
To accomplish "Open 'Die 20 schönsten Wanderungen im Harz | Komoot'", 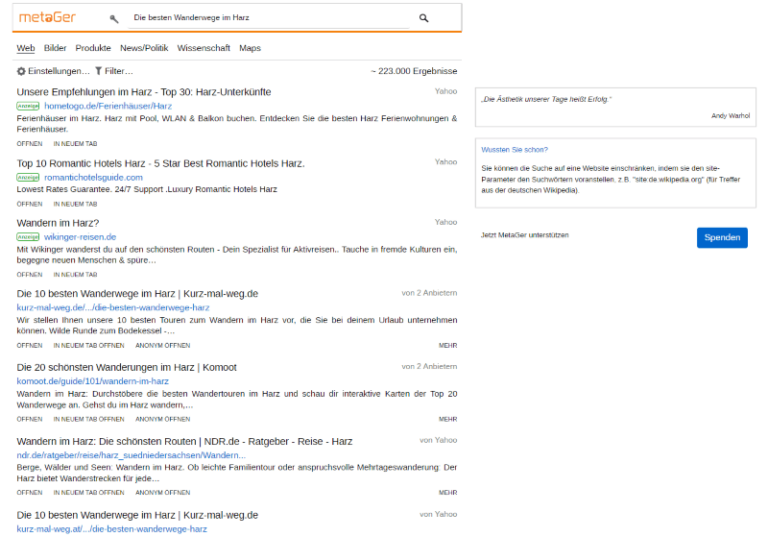I will 126,367.
